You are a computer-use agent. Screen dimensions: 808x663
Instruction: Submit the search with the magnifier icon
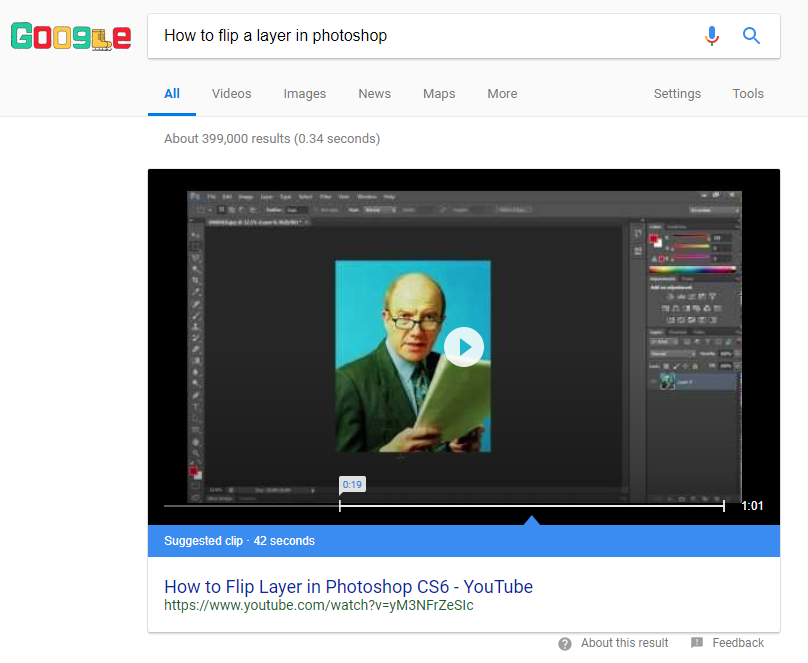[751, 36]
